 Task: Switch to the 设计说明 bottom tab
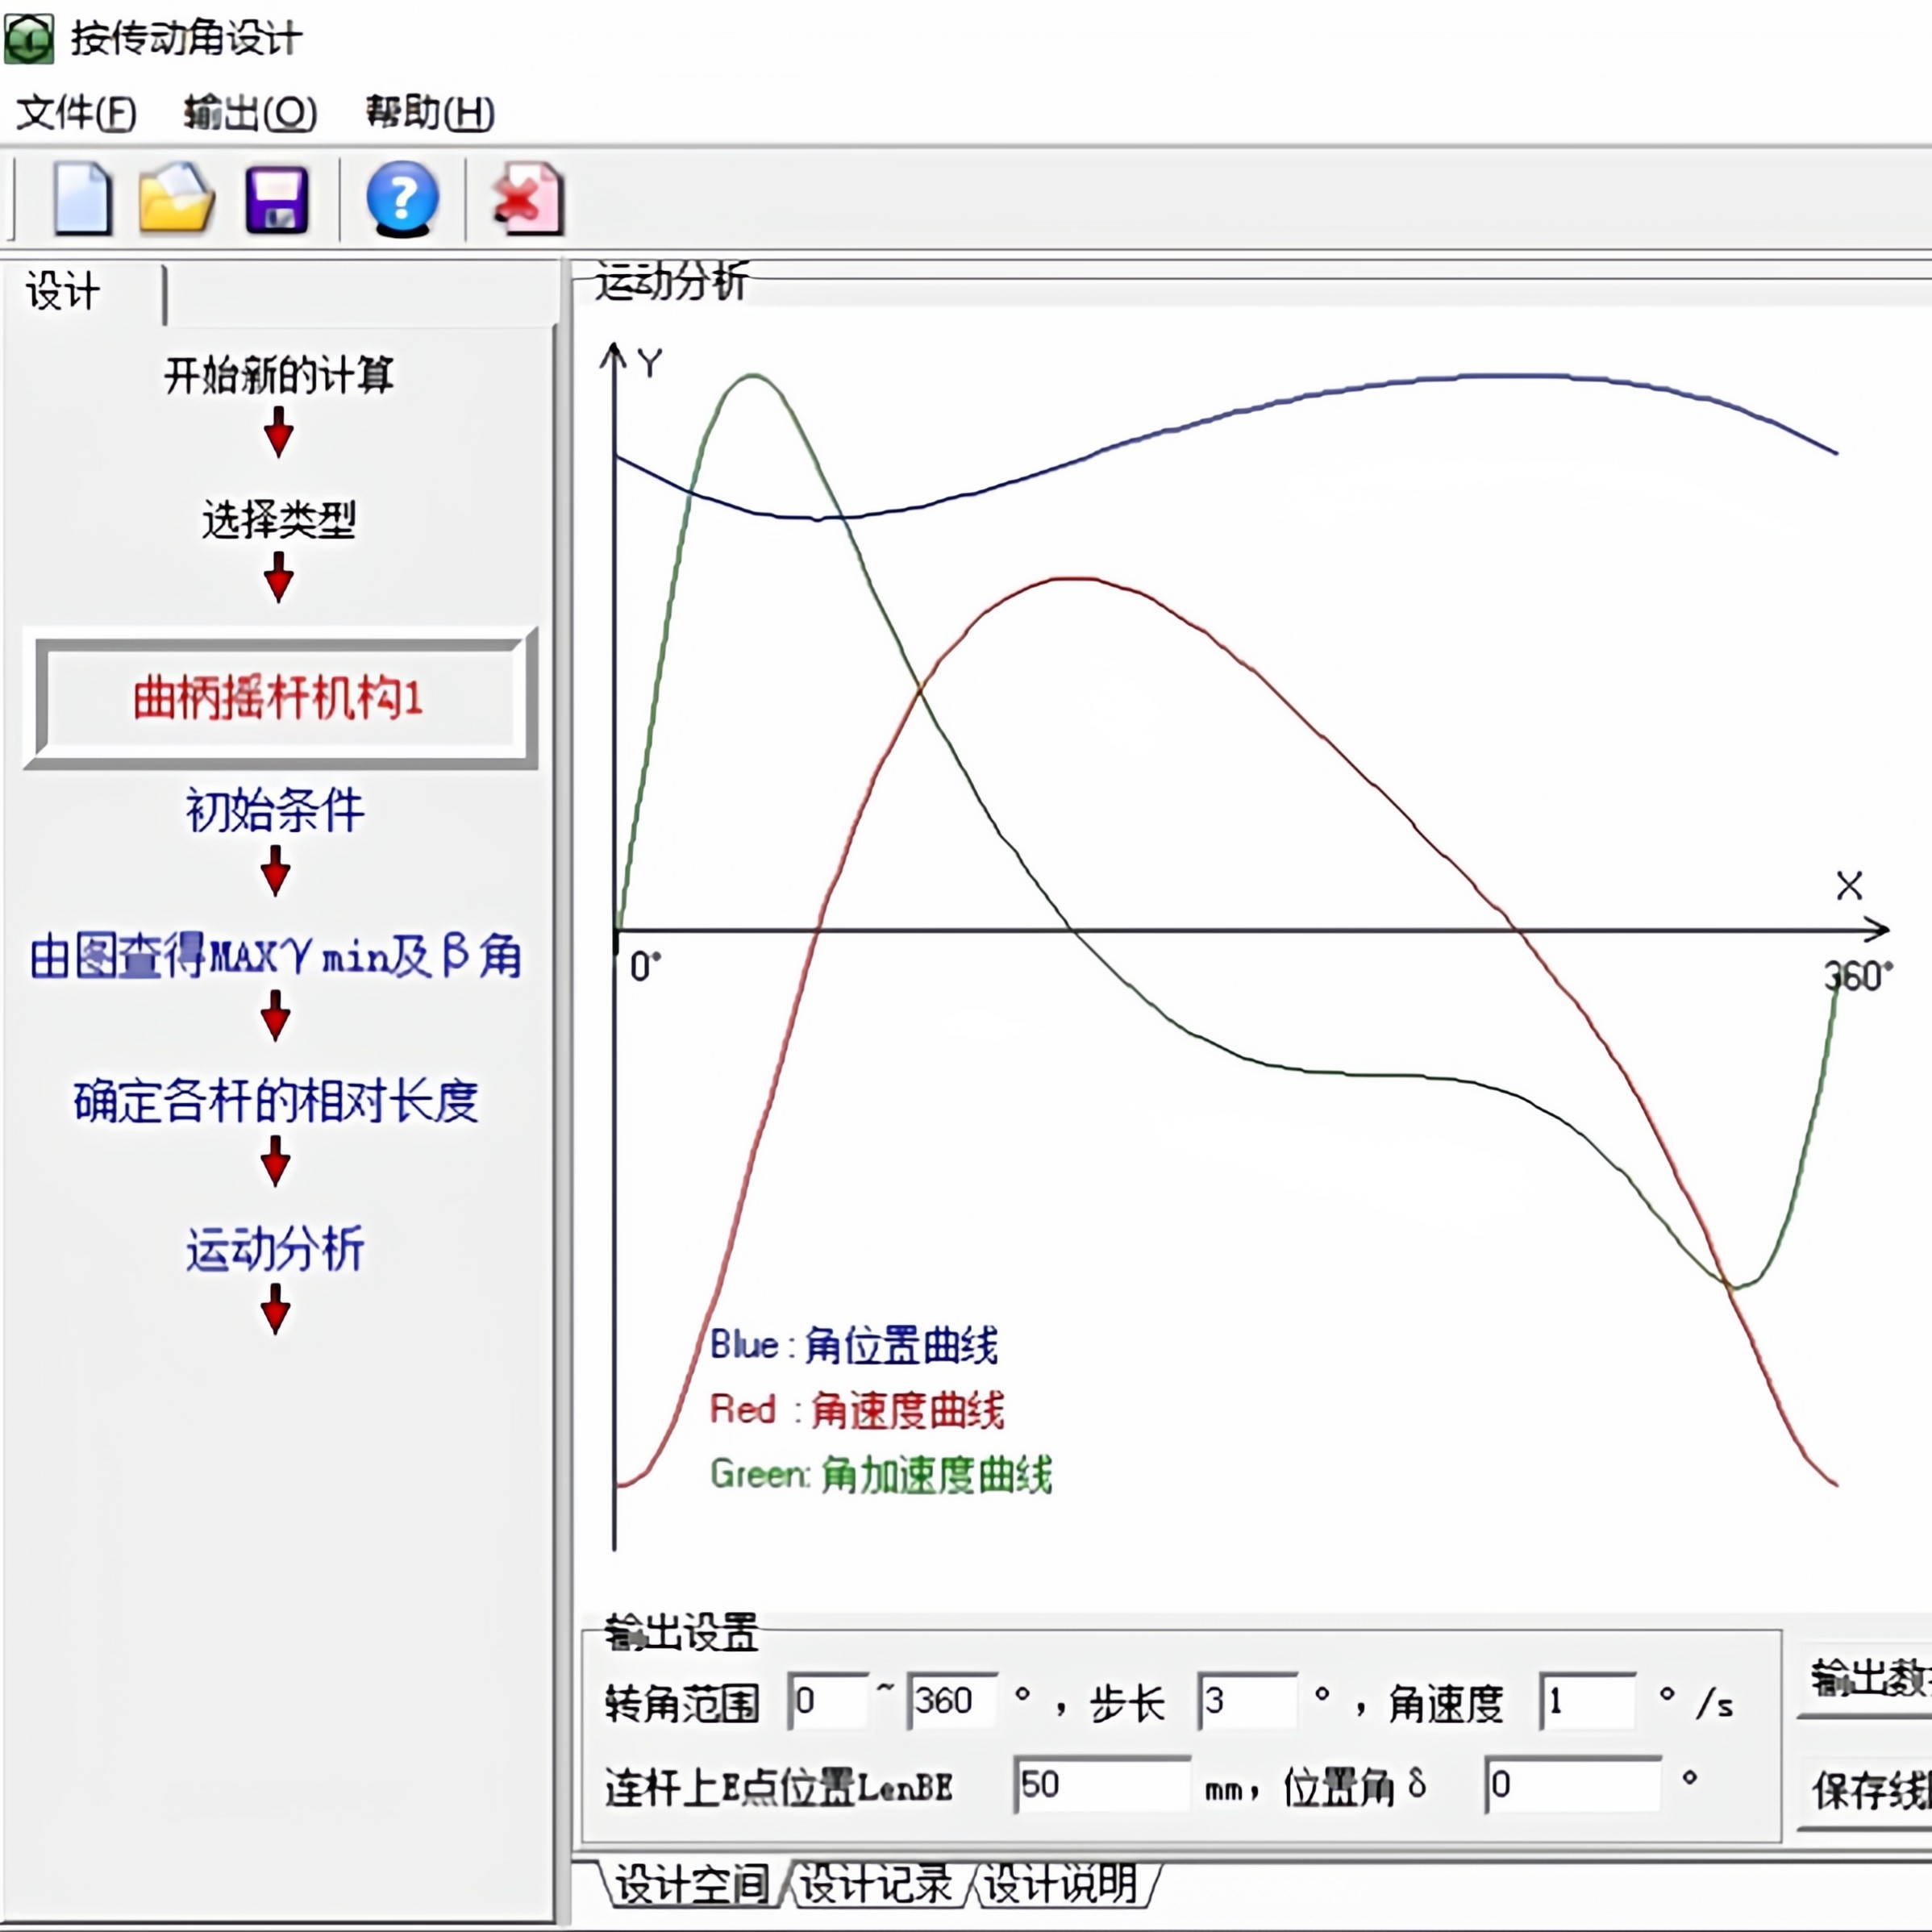[1061, 1885]
